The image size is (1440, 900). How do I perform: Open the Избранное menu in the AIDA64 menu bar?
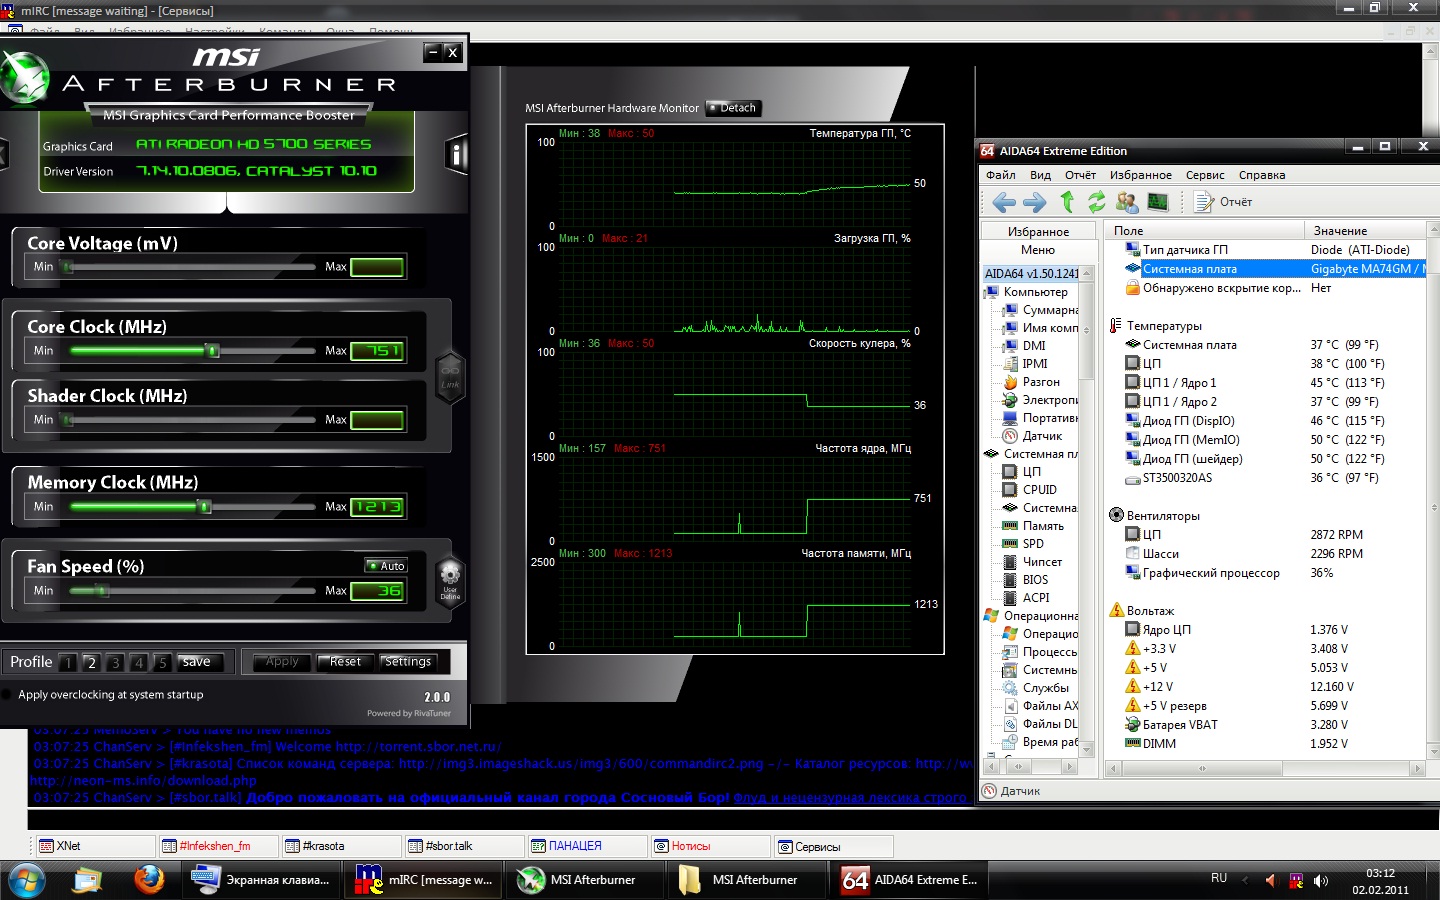(x=1141, y=175)
